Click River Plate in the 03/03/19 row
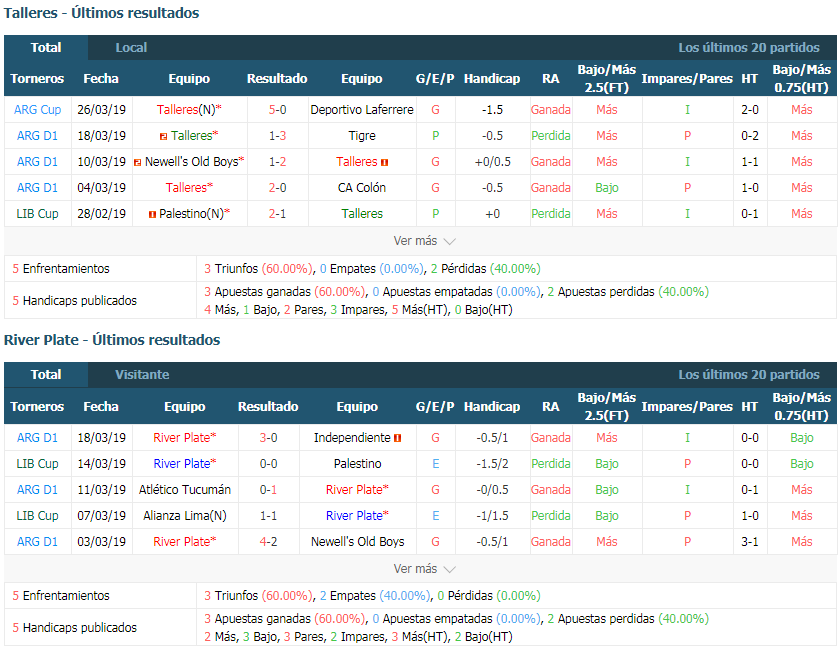The width and height of the screenshot is (838, 649). pyautogui.click(x=182, y=542)
